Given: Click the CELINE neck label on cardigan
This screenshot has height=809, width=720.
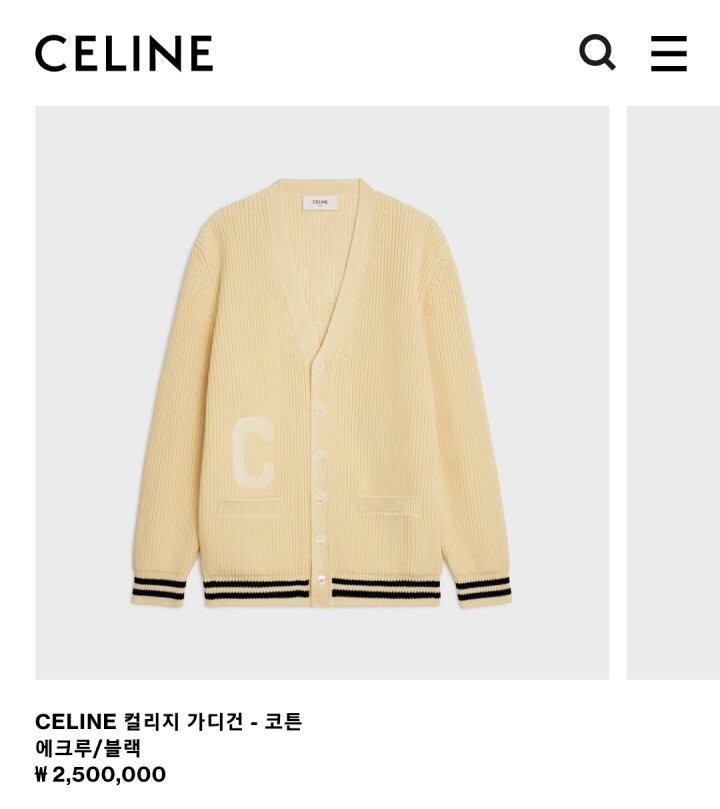Looking at the screenshot, I should pyautogui.click(x=320, y=202).
